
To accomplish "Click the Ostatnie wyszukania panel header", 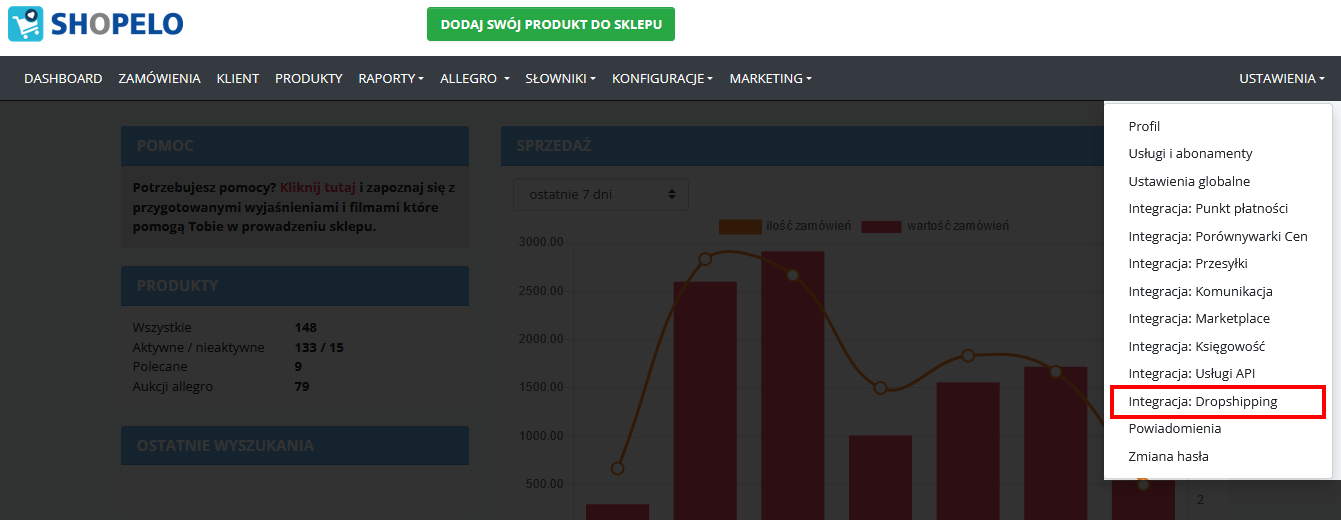I will [x=295, y=446].
